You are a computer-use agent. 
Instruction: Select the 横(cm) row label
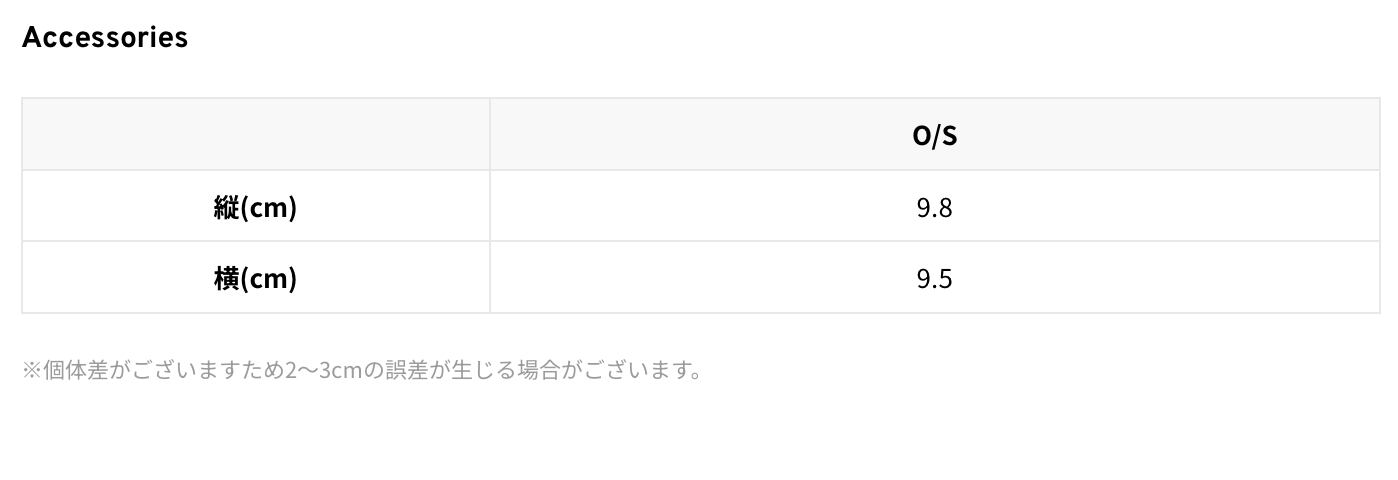(255, 278)
